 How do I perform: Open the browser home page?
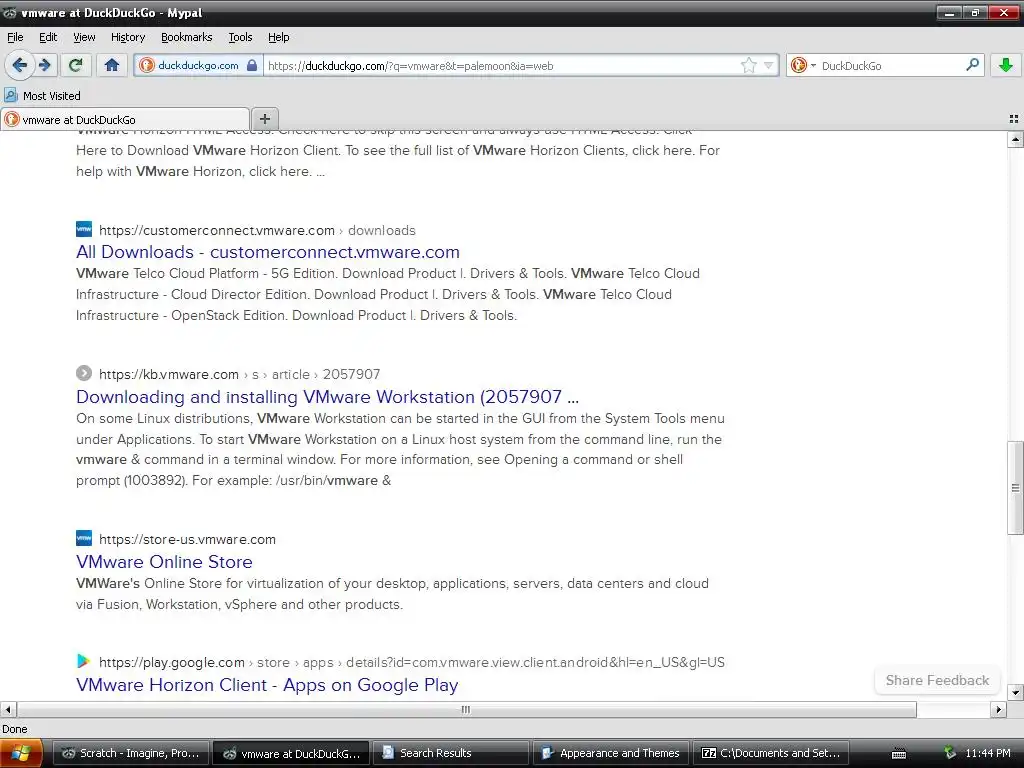click(x=112, y=65)
